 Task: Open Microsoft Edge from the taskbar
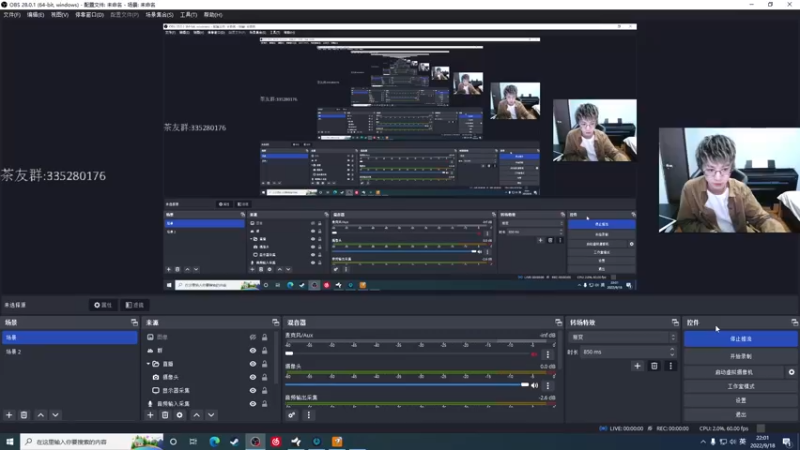click(214, 441)
